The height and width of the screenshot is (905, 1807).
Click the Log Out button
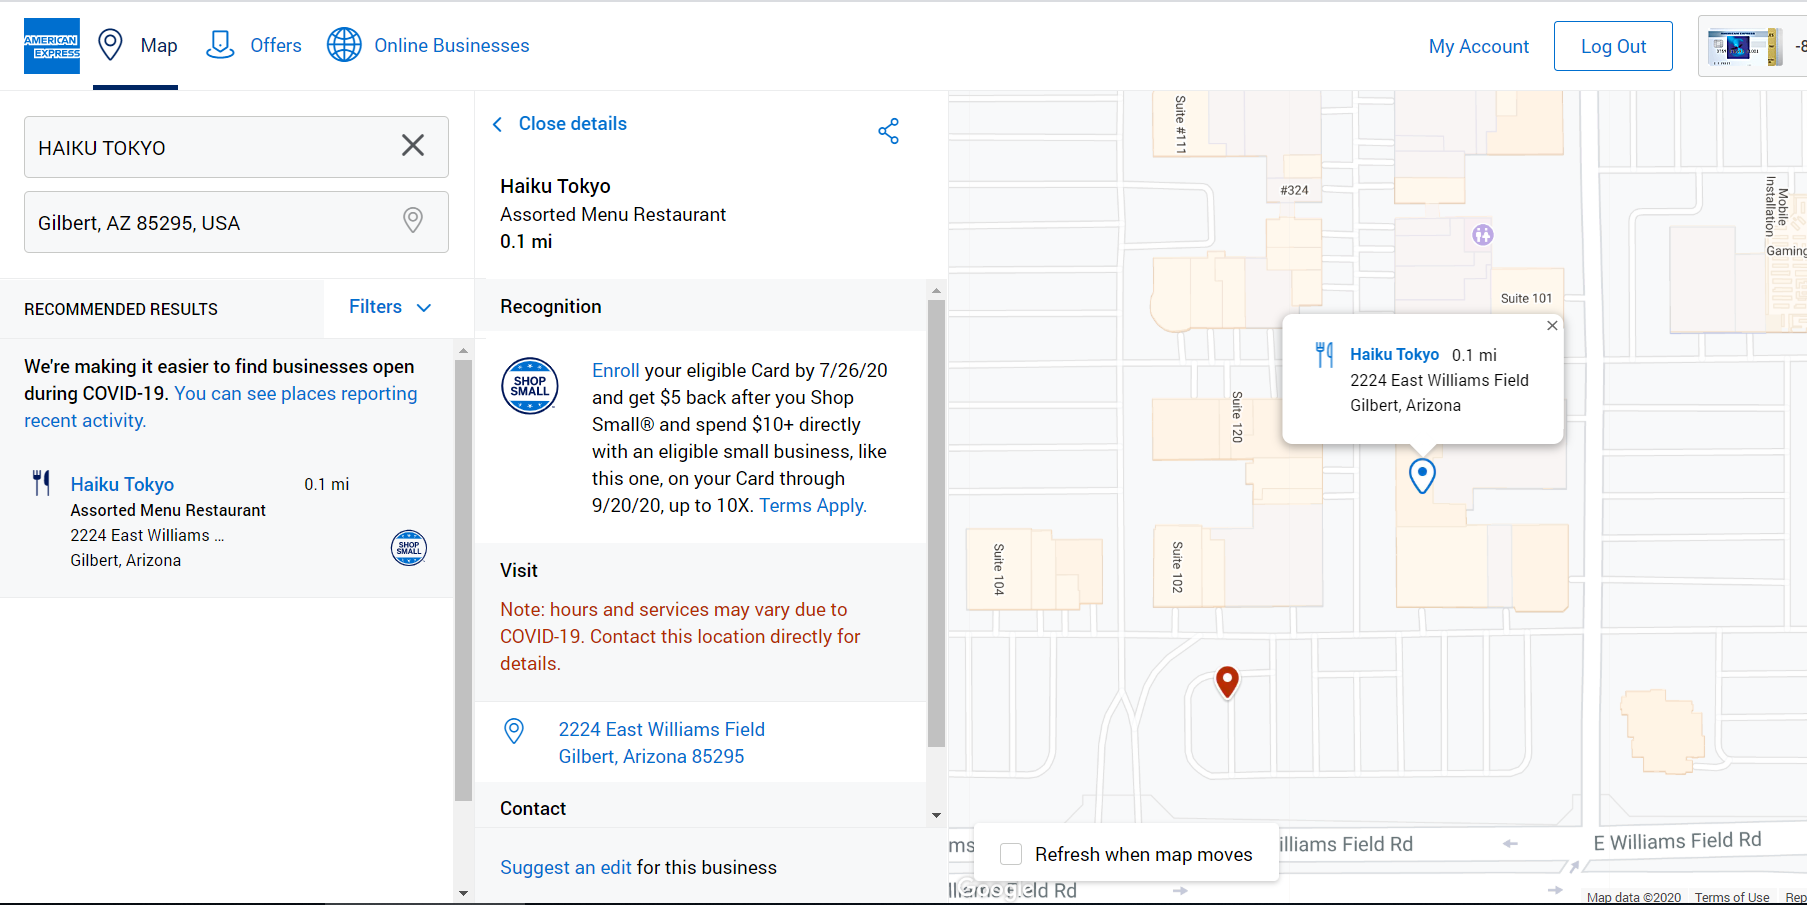tap(1613, 46)
